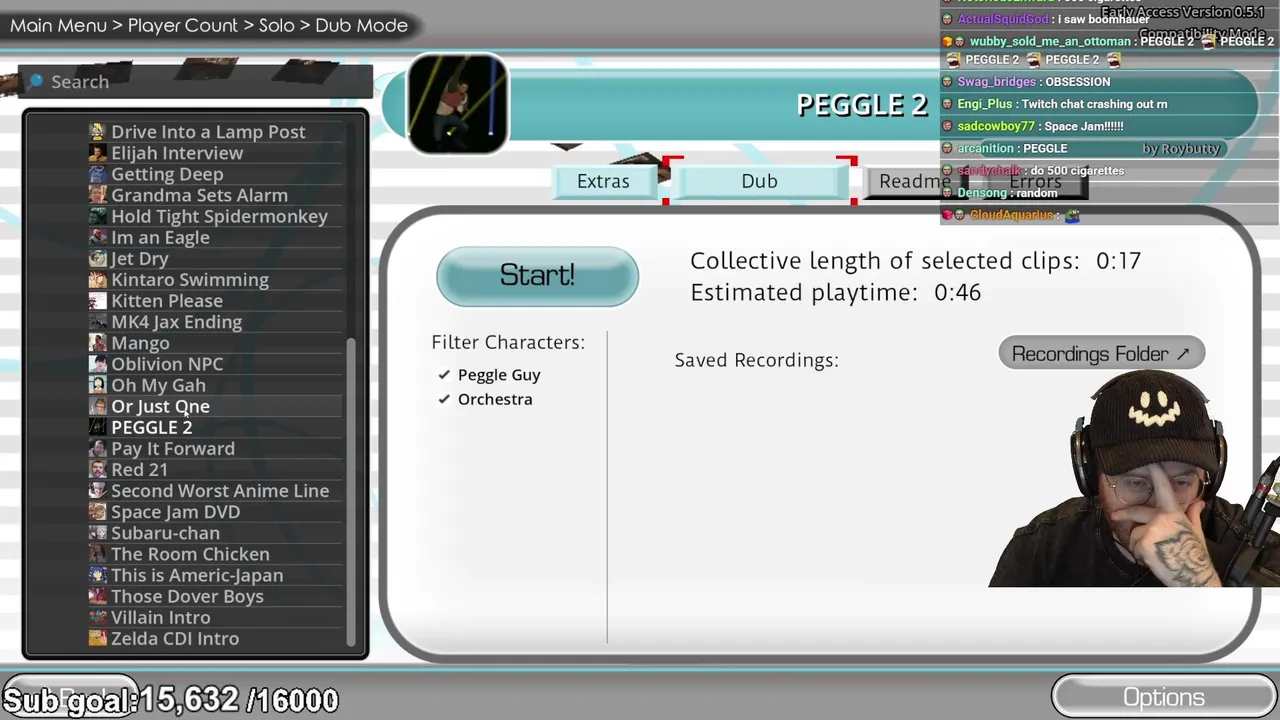This screenshot has height=720, width=1280.
Task: Click the Grandma Sets Alarm clip icon
Action: (x=97, y=195)
